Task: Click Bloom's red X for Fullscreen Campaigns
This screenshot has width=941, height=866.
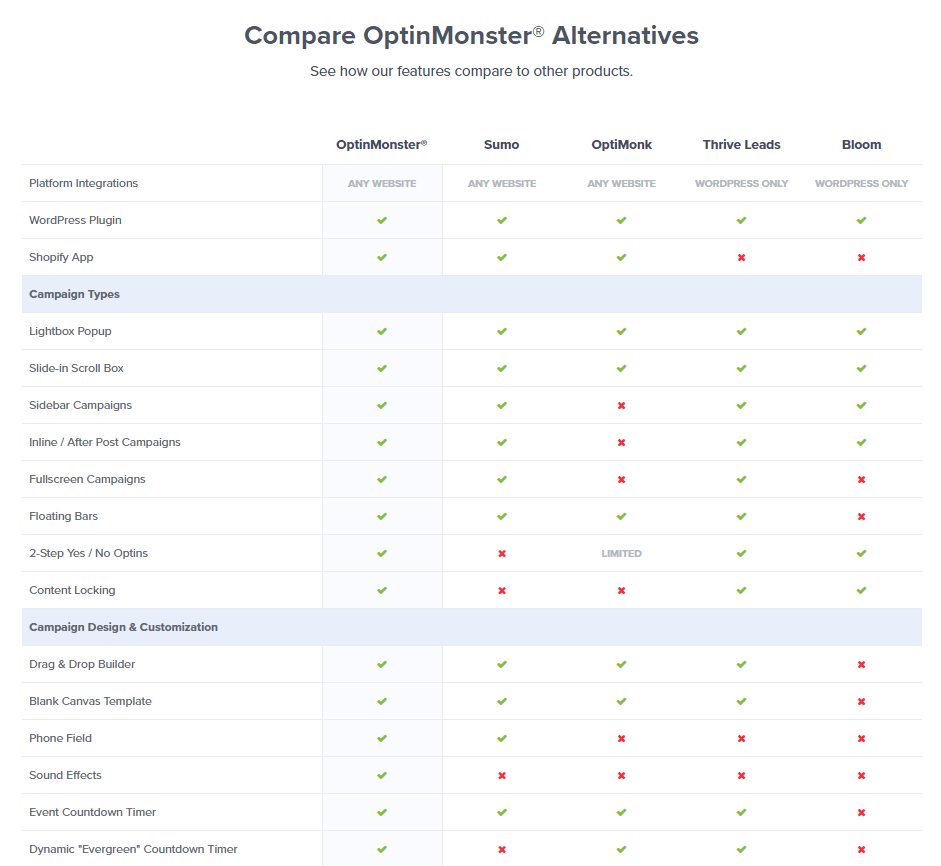Action: click(x=861, y=480)
